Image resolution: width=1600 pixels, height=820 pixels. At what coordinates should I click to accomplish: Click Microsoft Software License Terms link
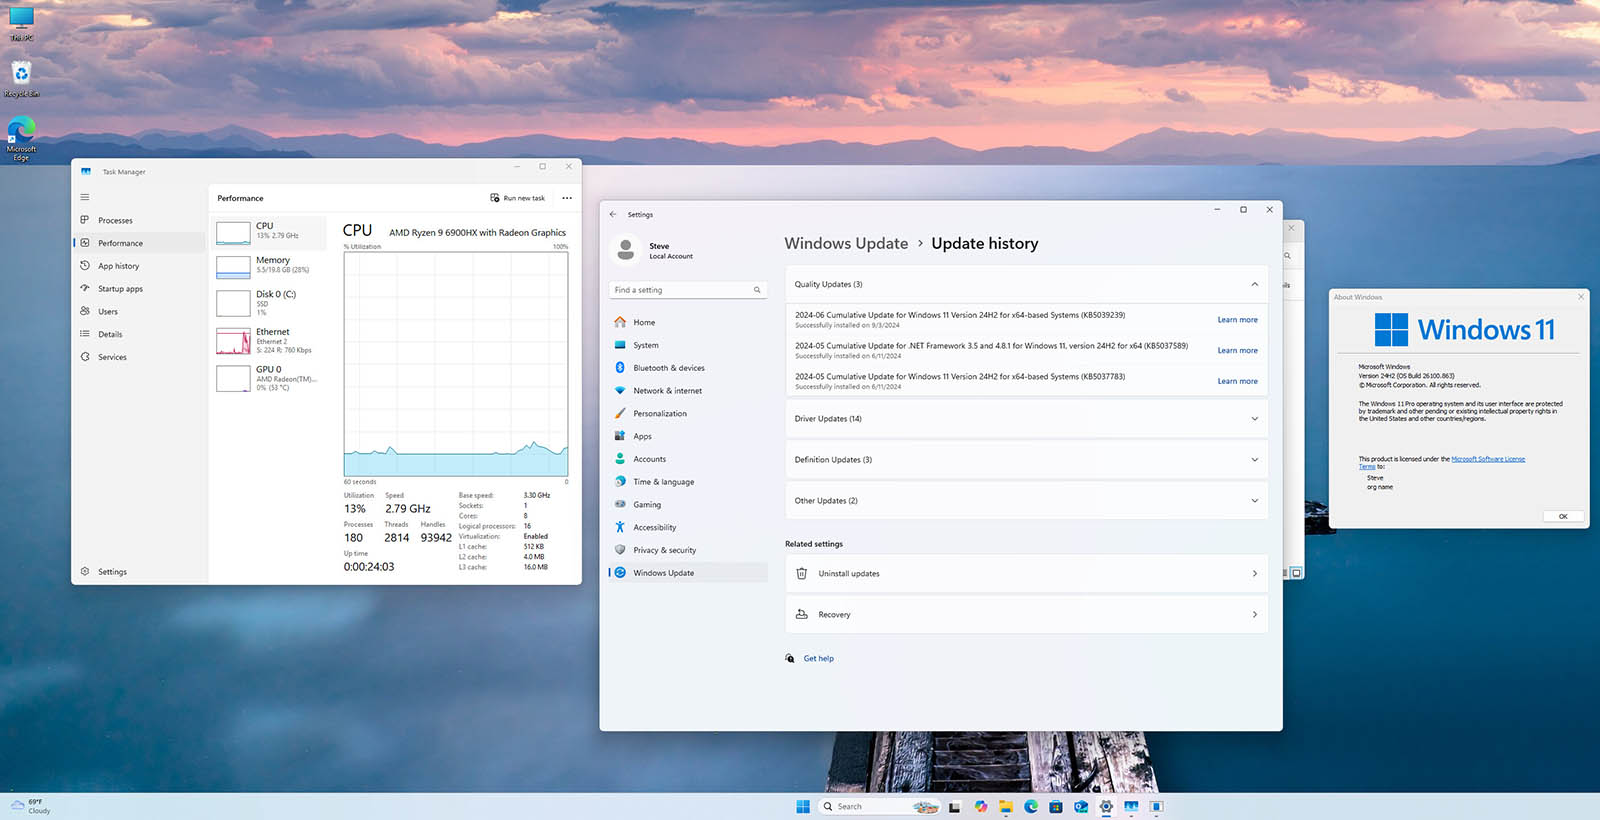[1487, 459]
